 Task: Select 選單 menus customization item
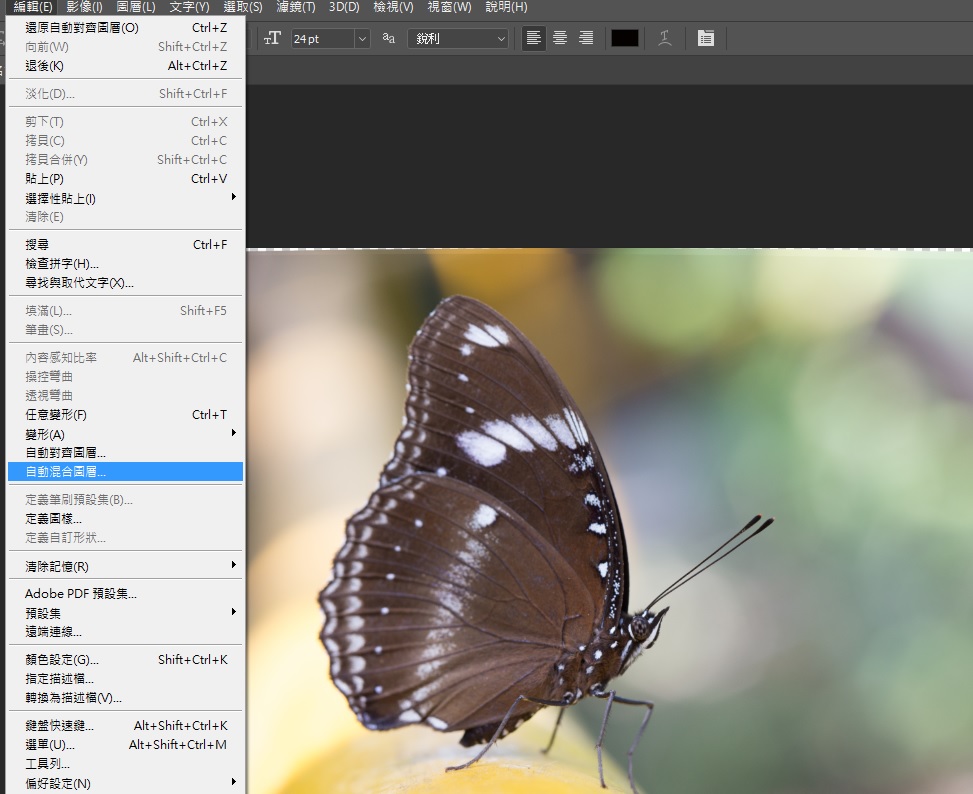click(x=125, y=744)
